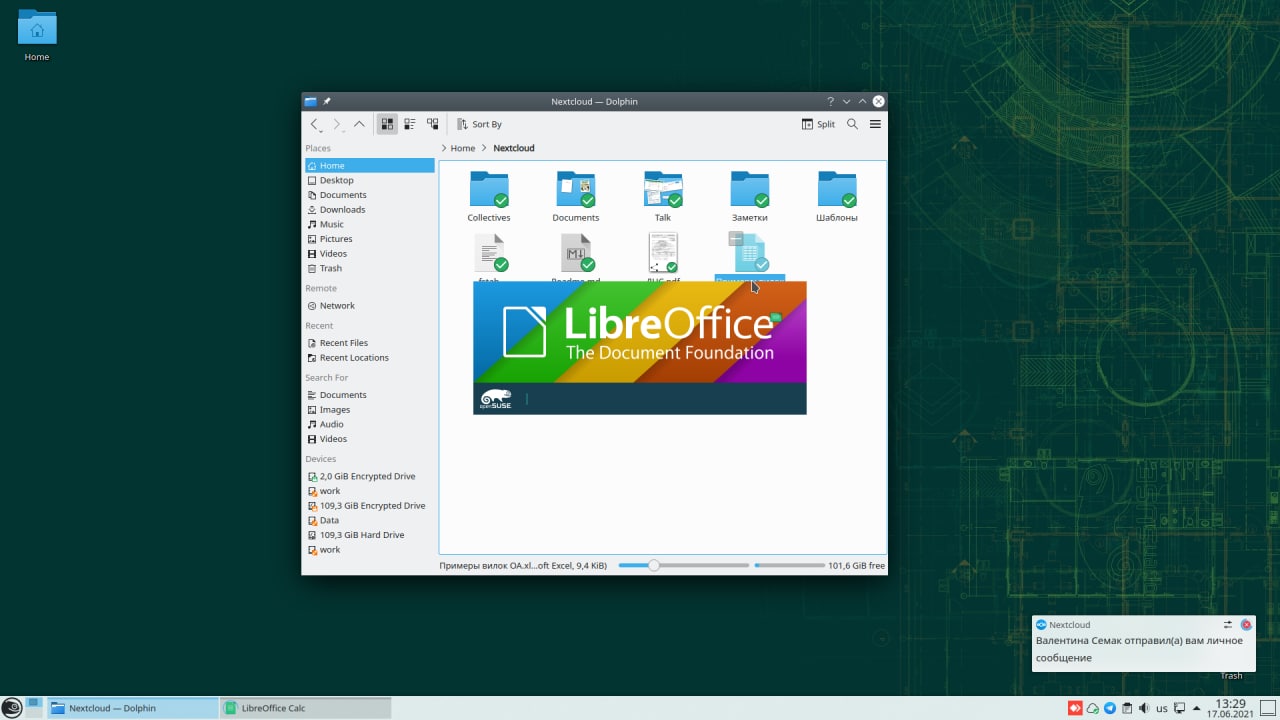The image size is (1280, 720).
Task: Open the volume speaker tray icon
Action: pos(1144,708)
